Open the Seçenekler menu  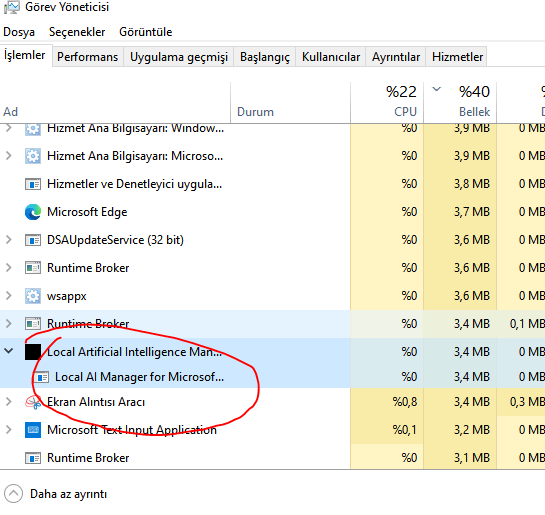(x=77, y=32)
